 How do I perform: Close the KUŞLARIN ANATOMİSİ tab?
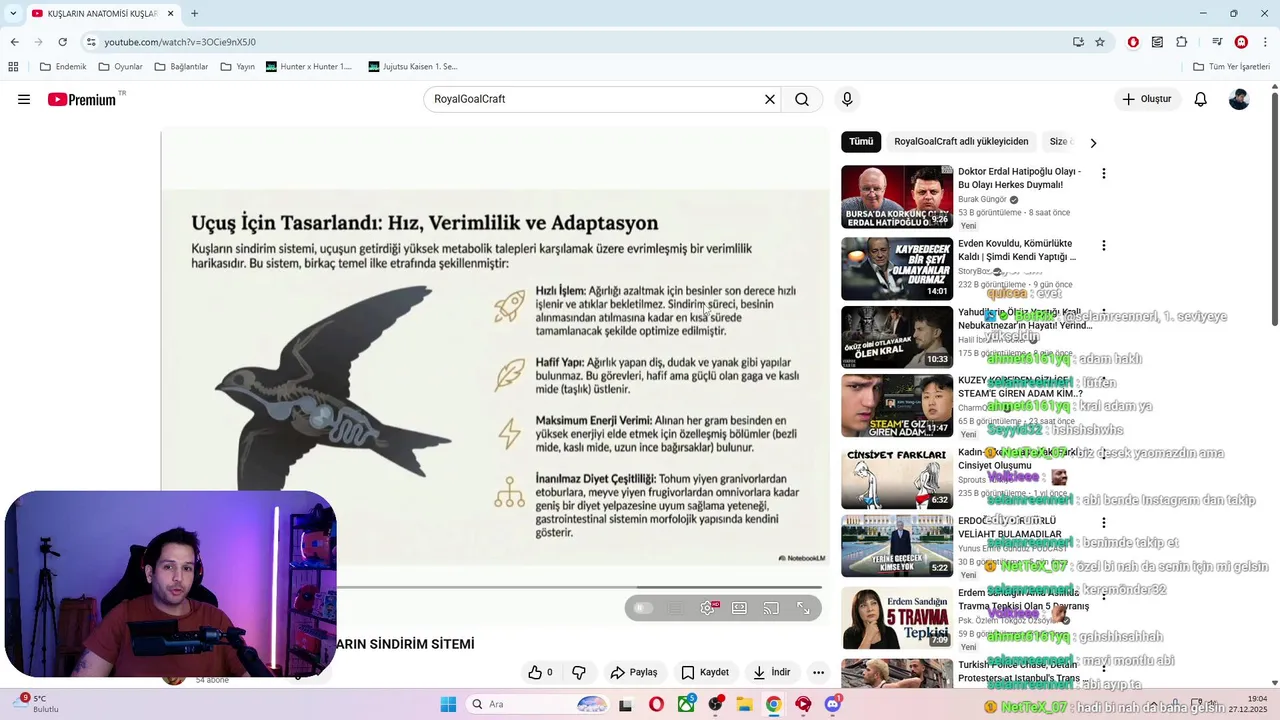(169, 13)
